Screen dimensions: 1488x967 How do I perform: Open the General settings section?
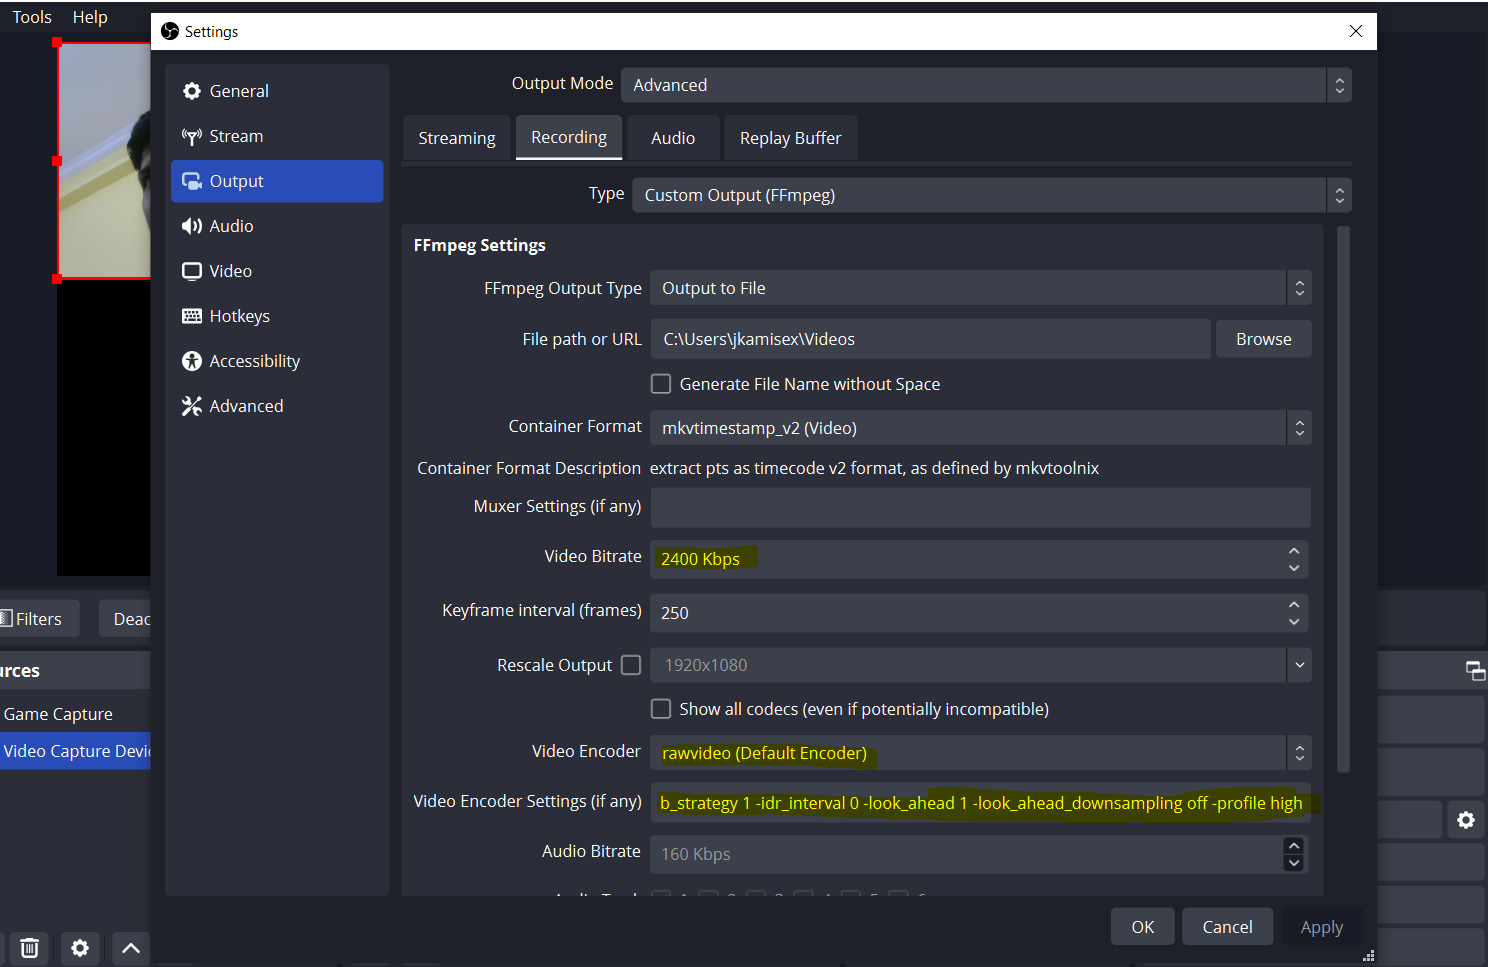click(x=238, y=90)
